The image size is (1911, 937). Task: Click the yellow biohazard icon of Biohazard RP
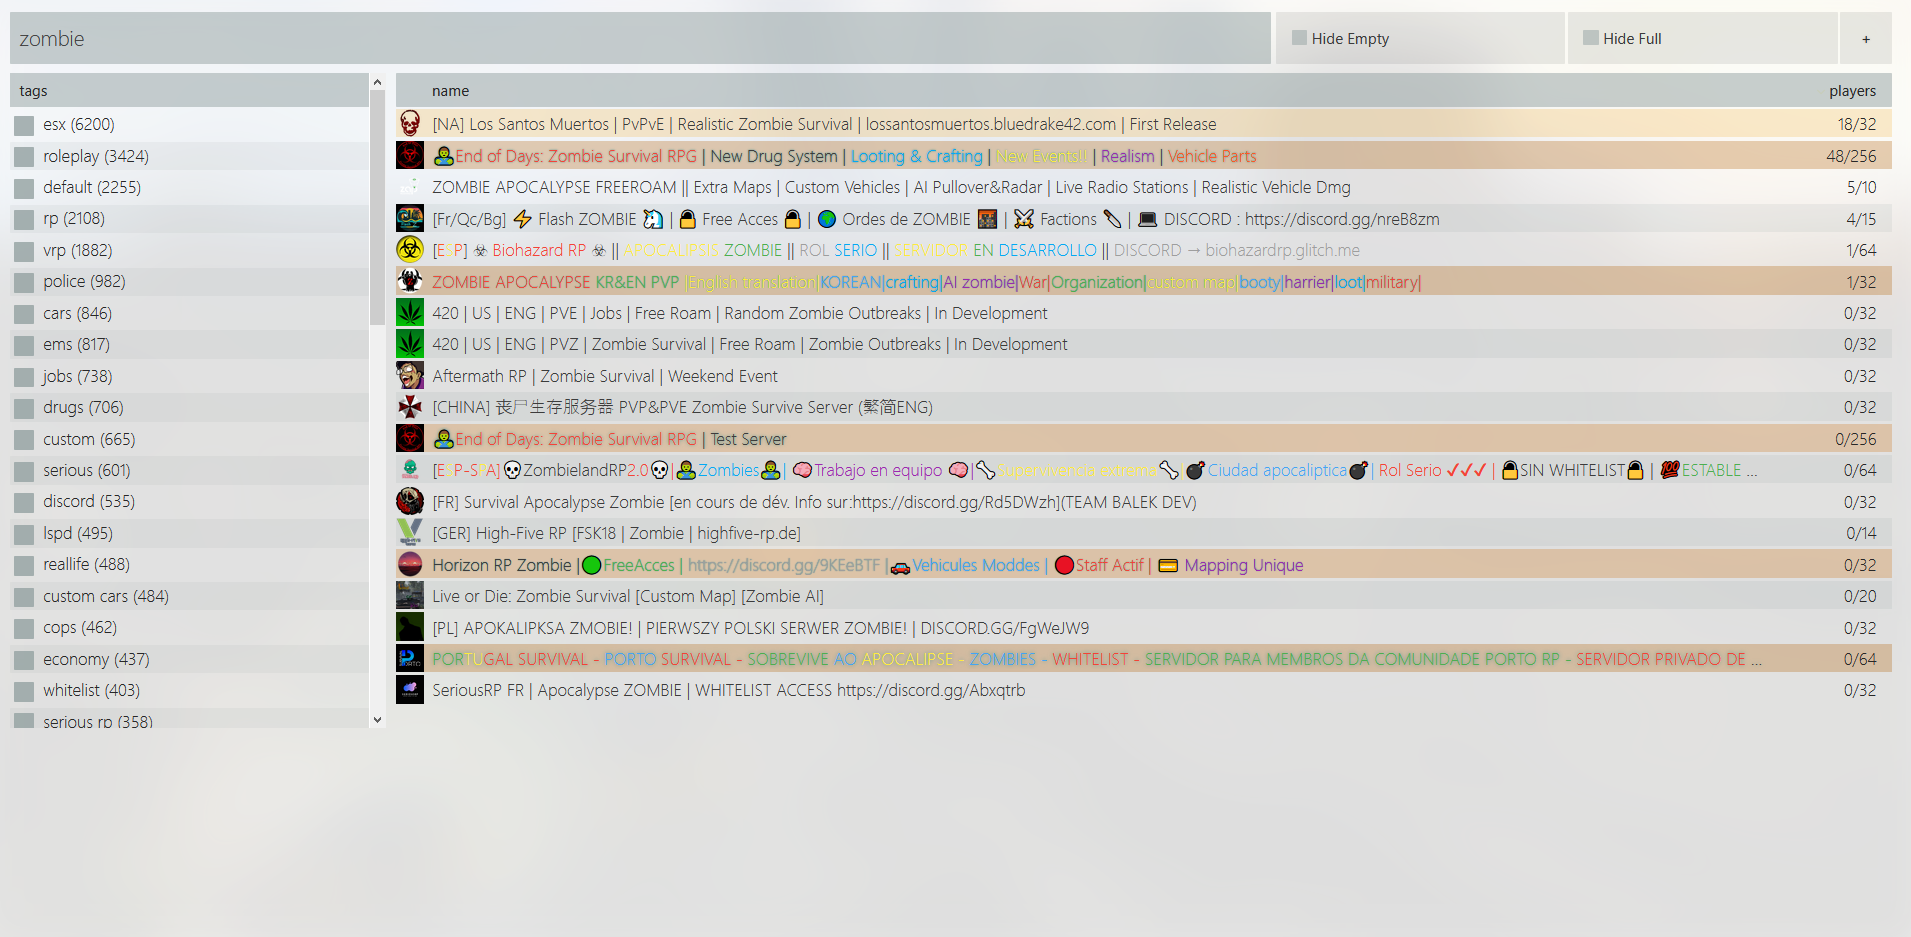410,250
